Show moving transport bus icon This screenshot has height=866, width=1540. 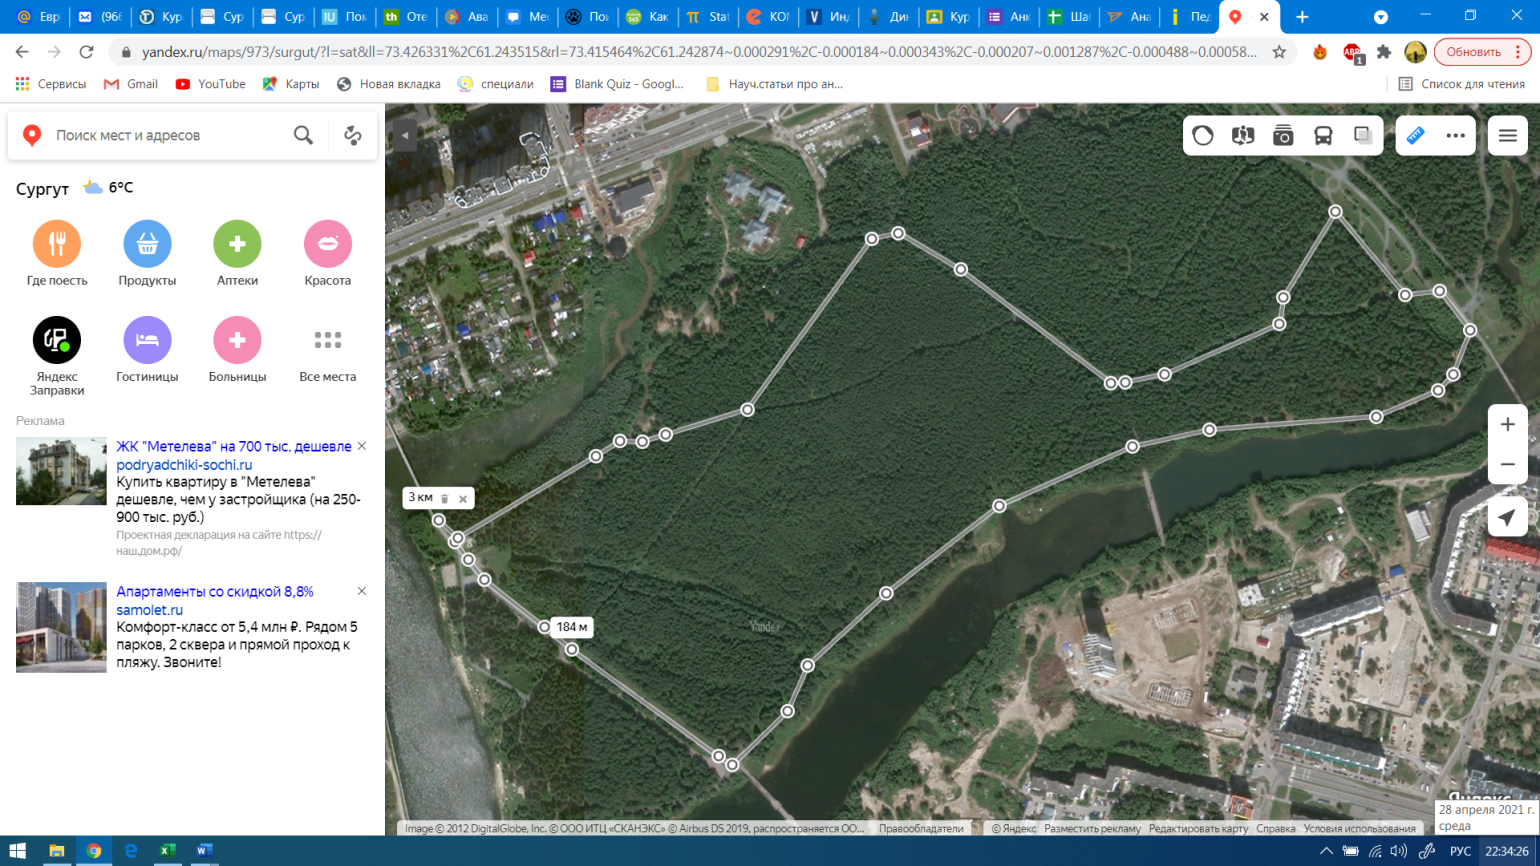1323,136
